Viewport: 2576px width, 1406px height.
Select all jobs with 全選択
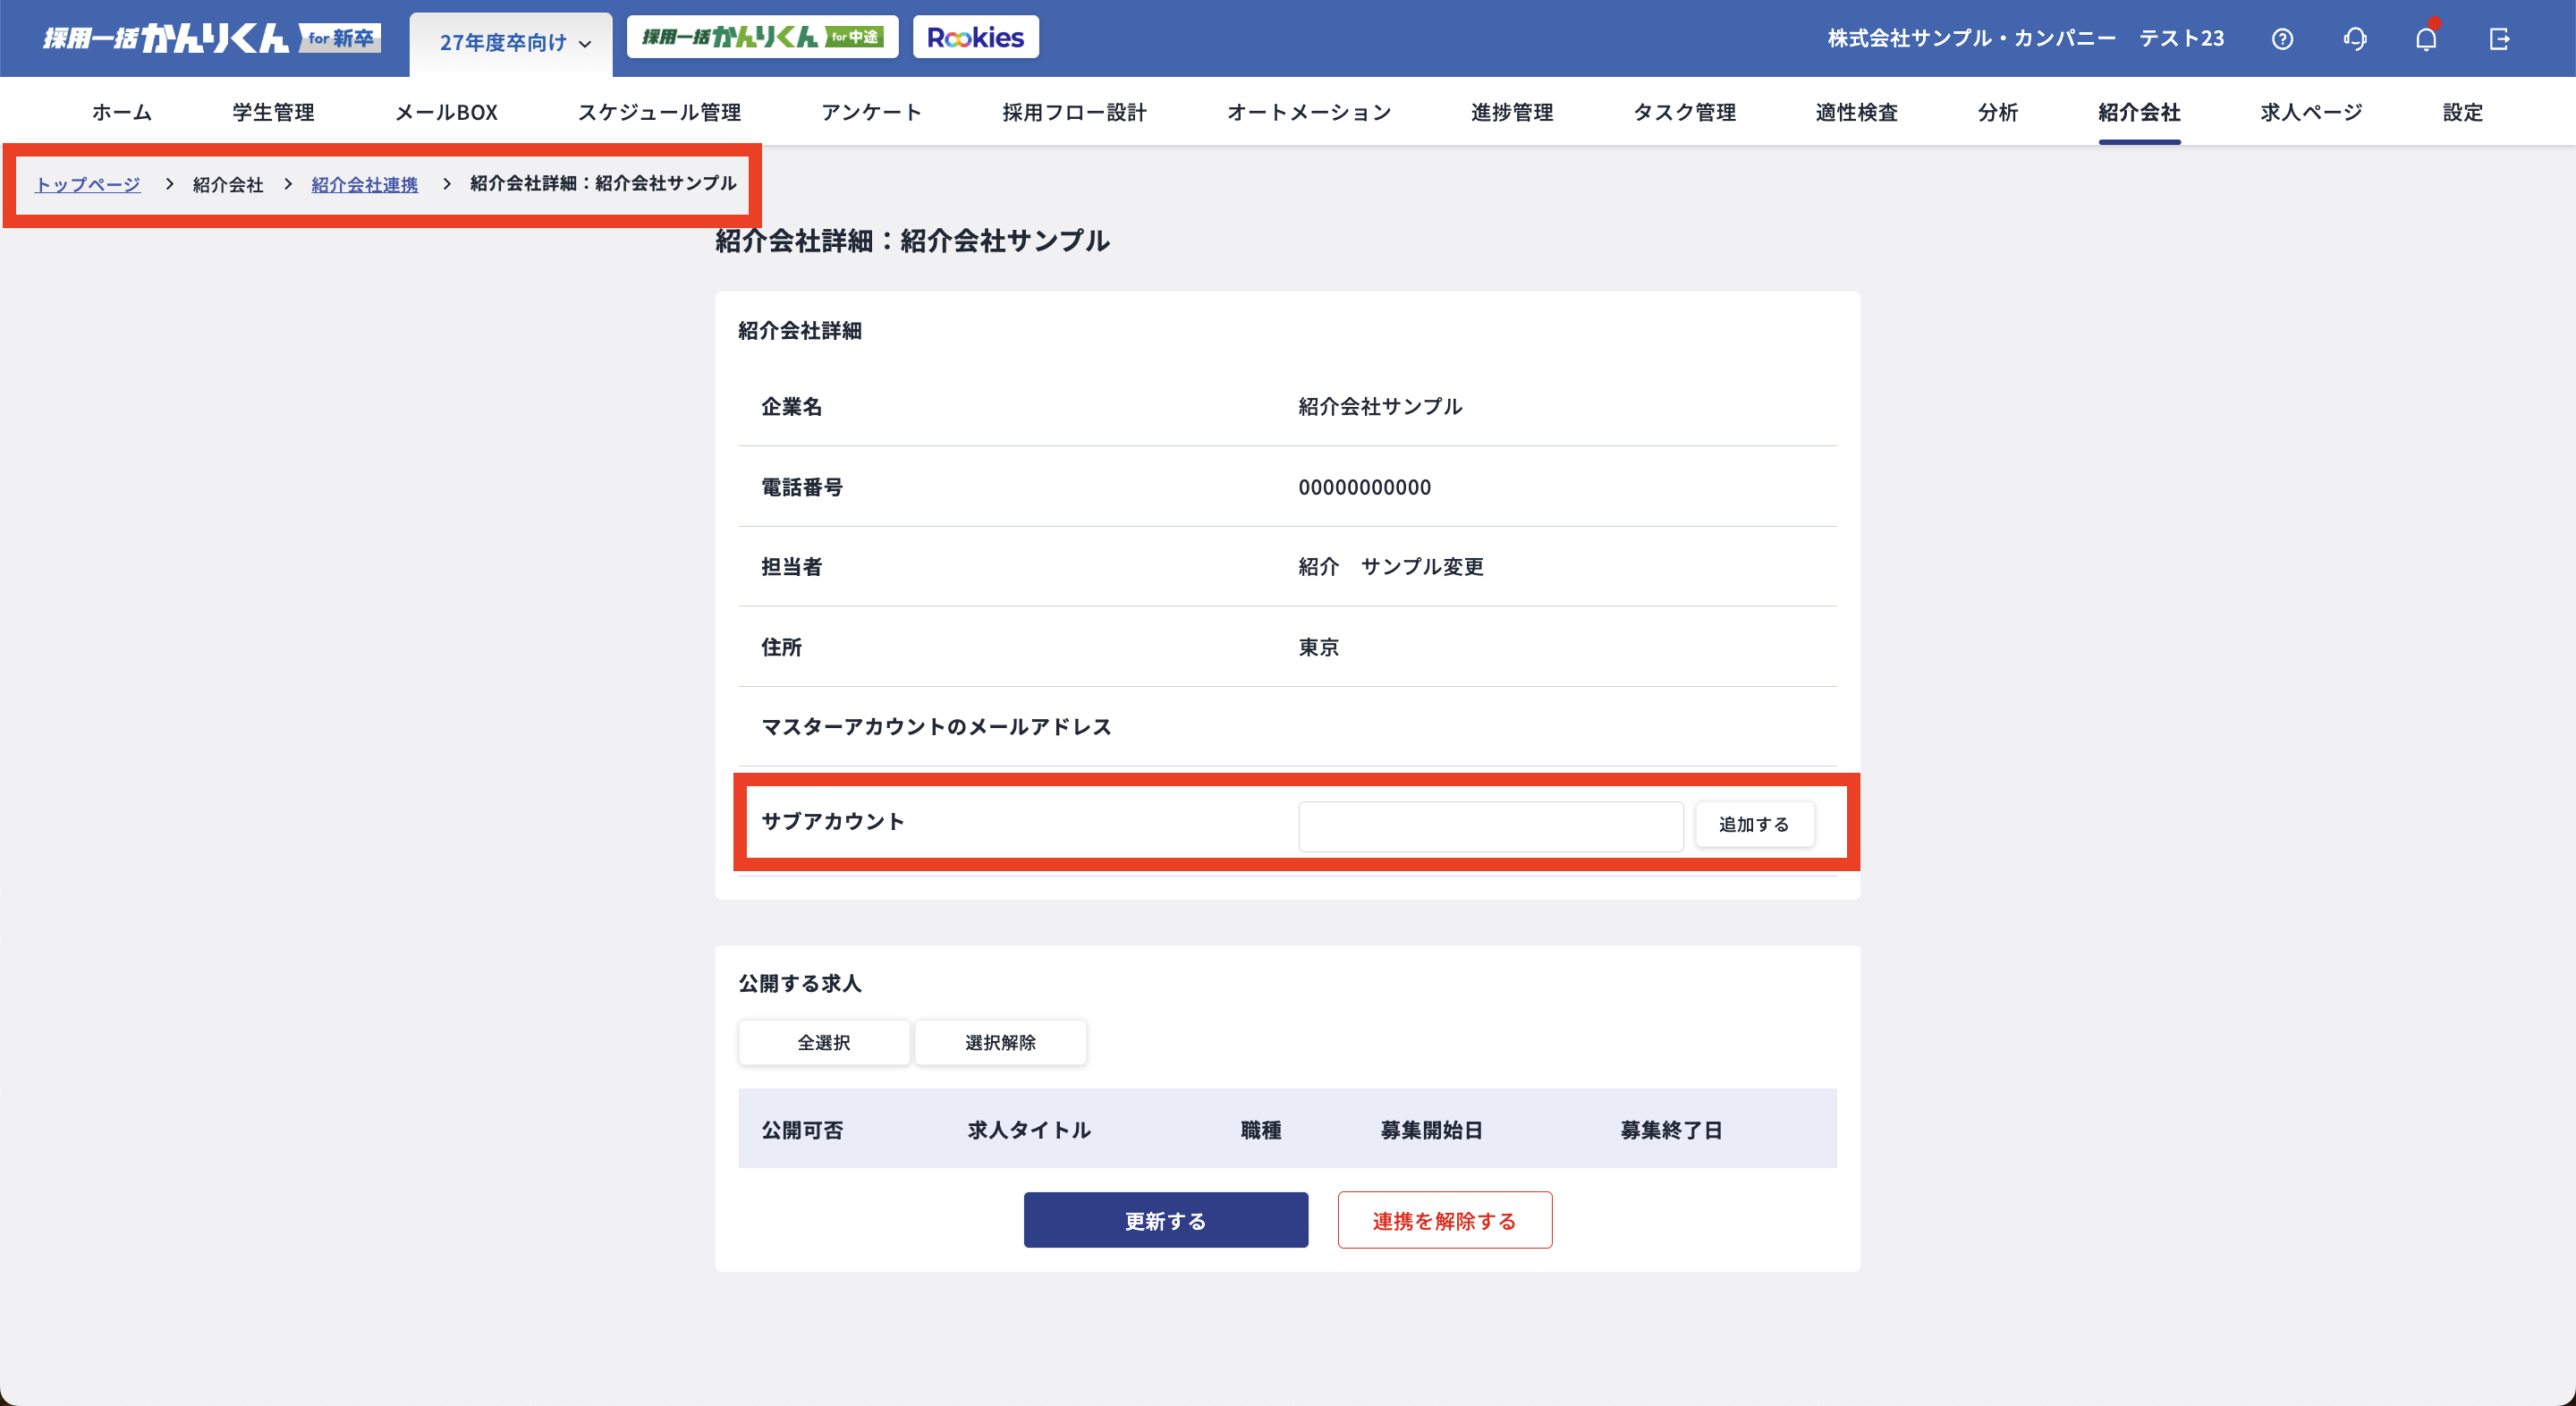[x=824, y=1042]
